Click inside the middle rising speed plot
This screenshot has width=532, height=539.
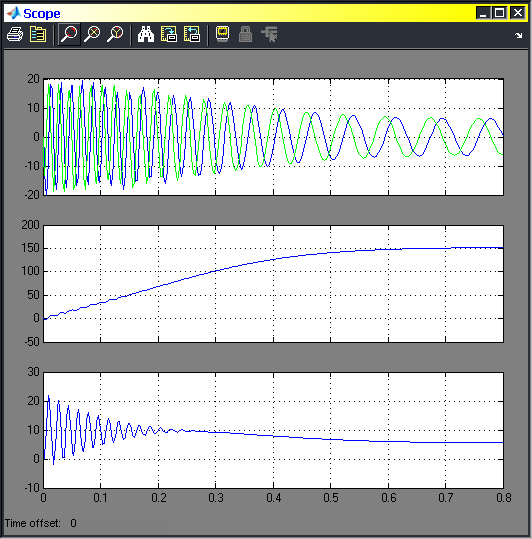(x=274, y=284)
